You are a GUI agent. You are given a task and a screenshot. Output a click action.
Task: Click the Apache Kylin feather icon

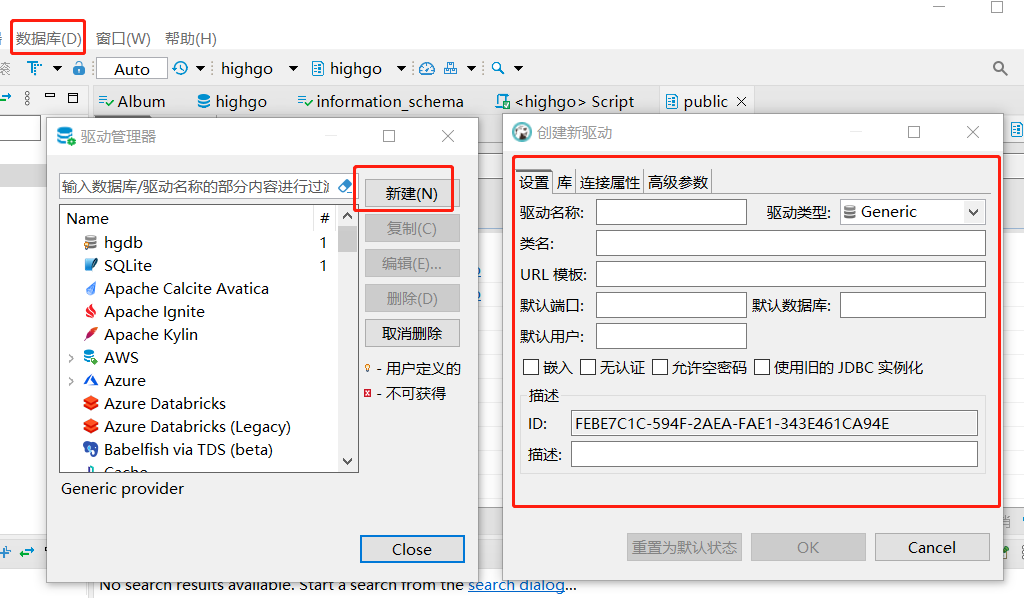(x=91, y=335)
